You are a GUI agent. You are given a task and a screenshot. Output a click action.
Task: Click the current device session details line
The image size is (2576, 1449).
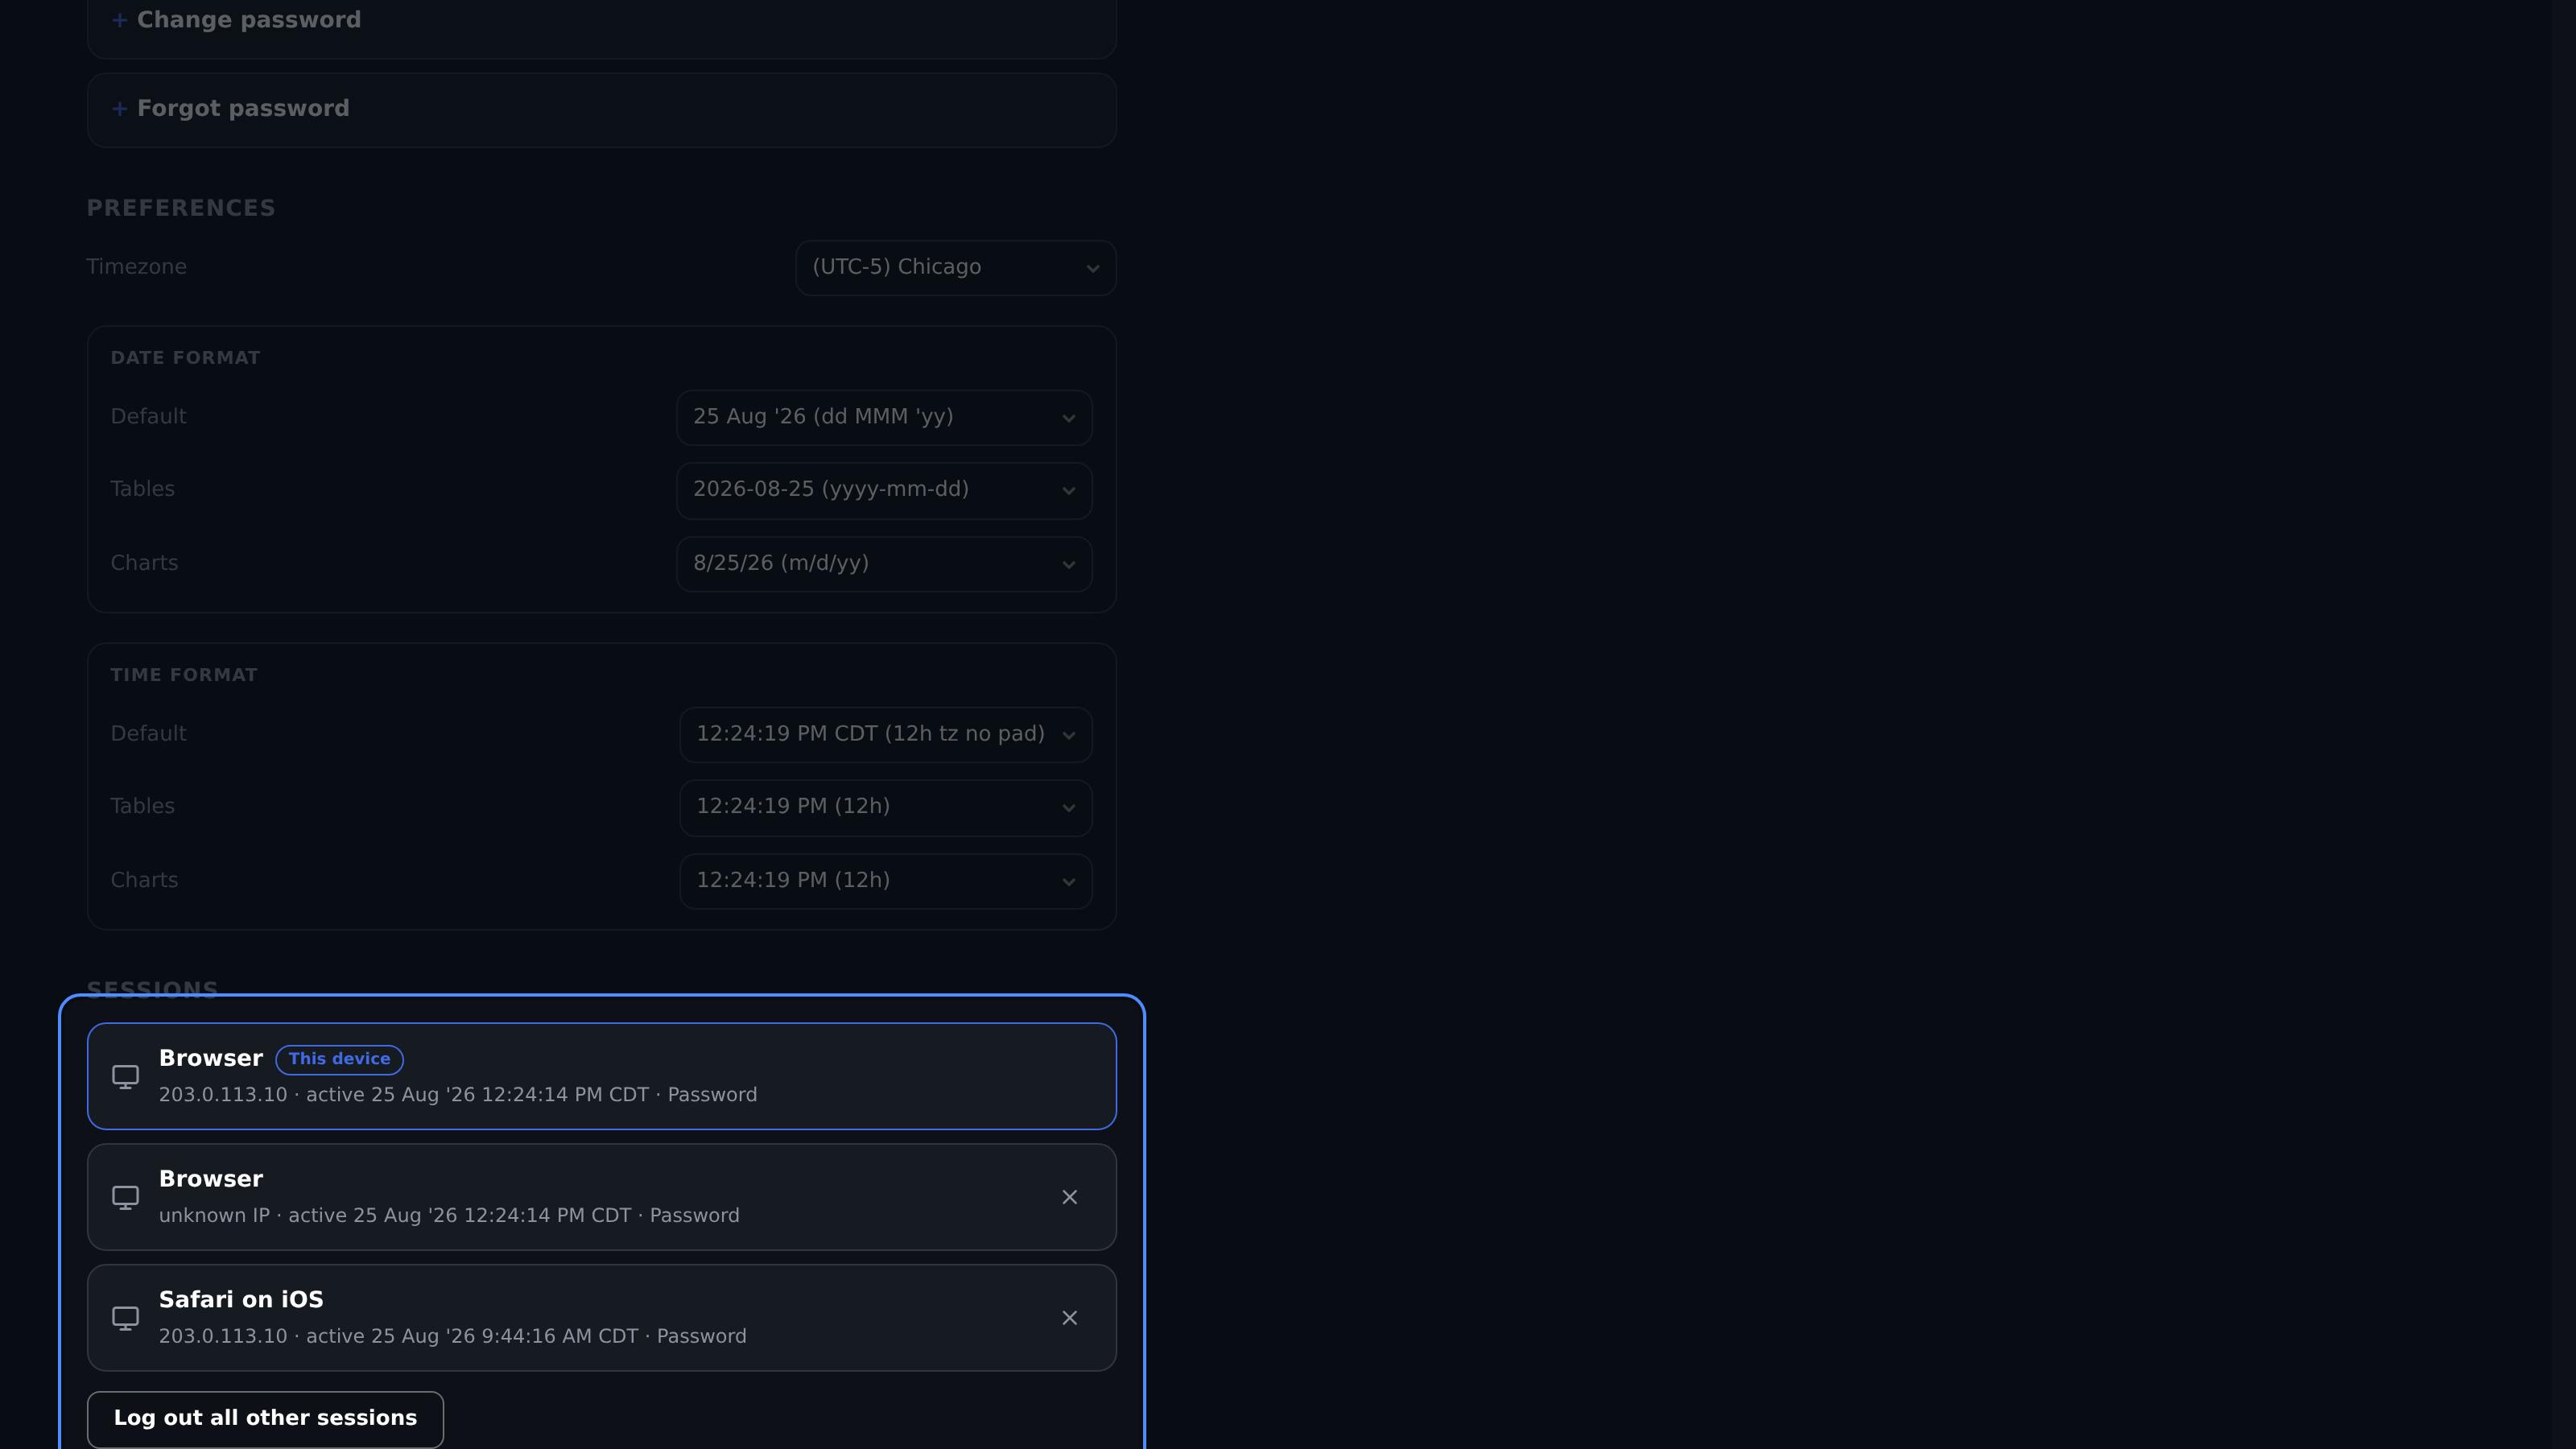[x=458, y=1095]
